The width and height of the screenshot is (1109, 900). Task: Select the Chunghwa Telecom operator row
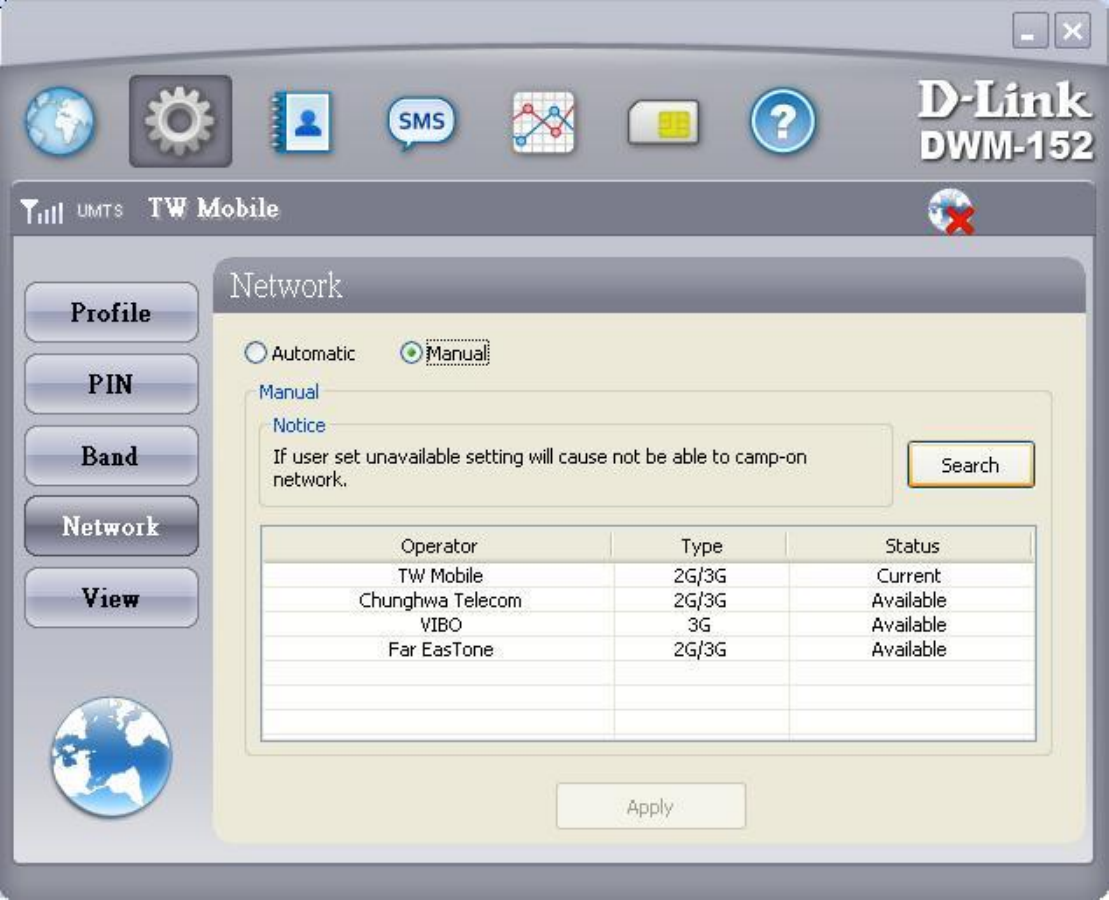648,600
